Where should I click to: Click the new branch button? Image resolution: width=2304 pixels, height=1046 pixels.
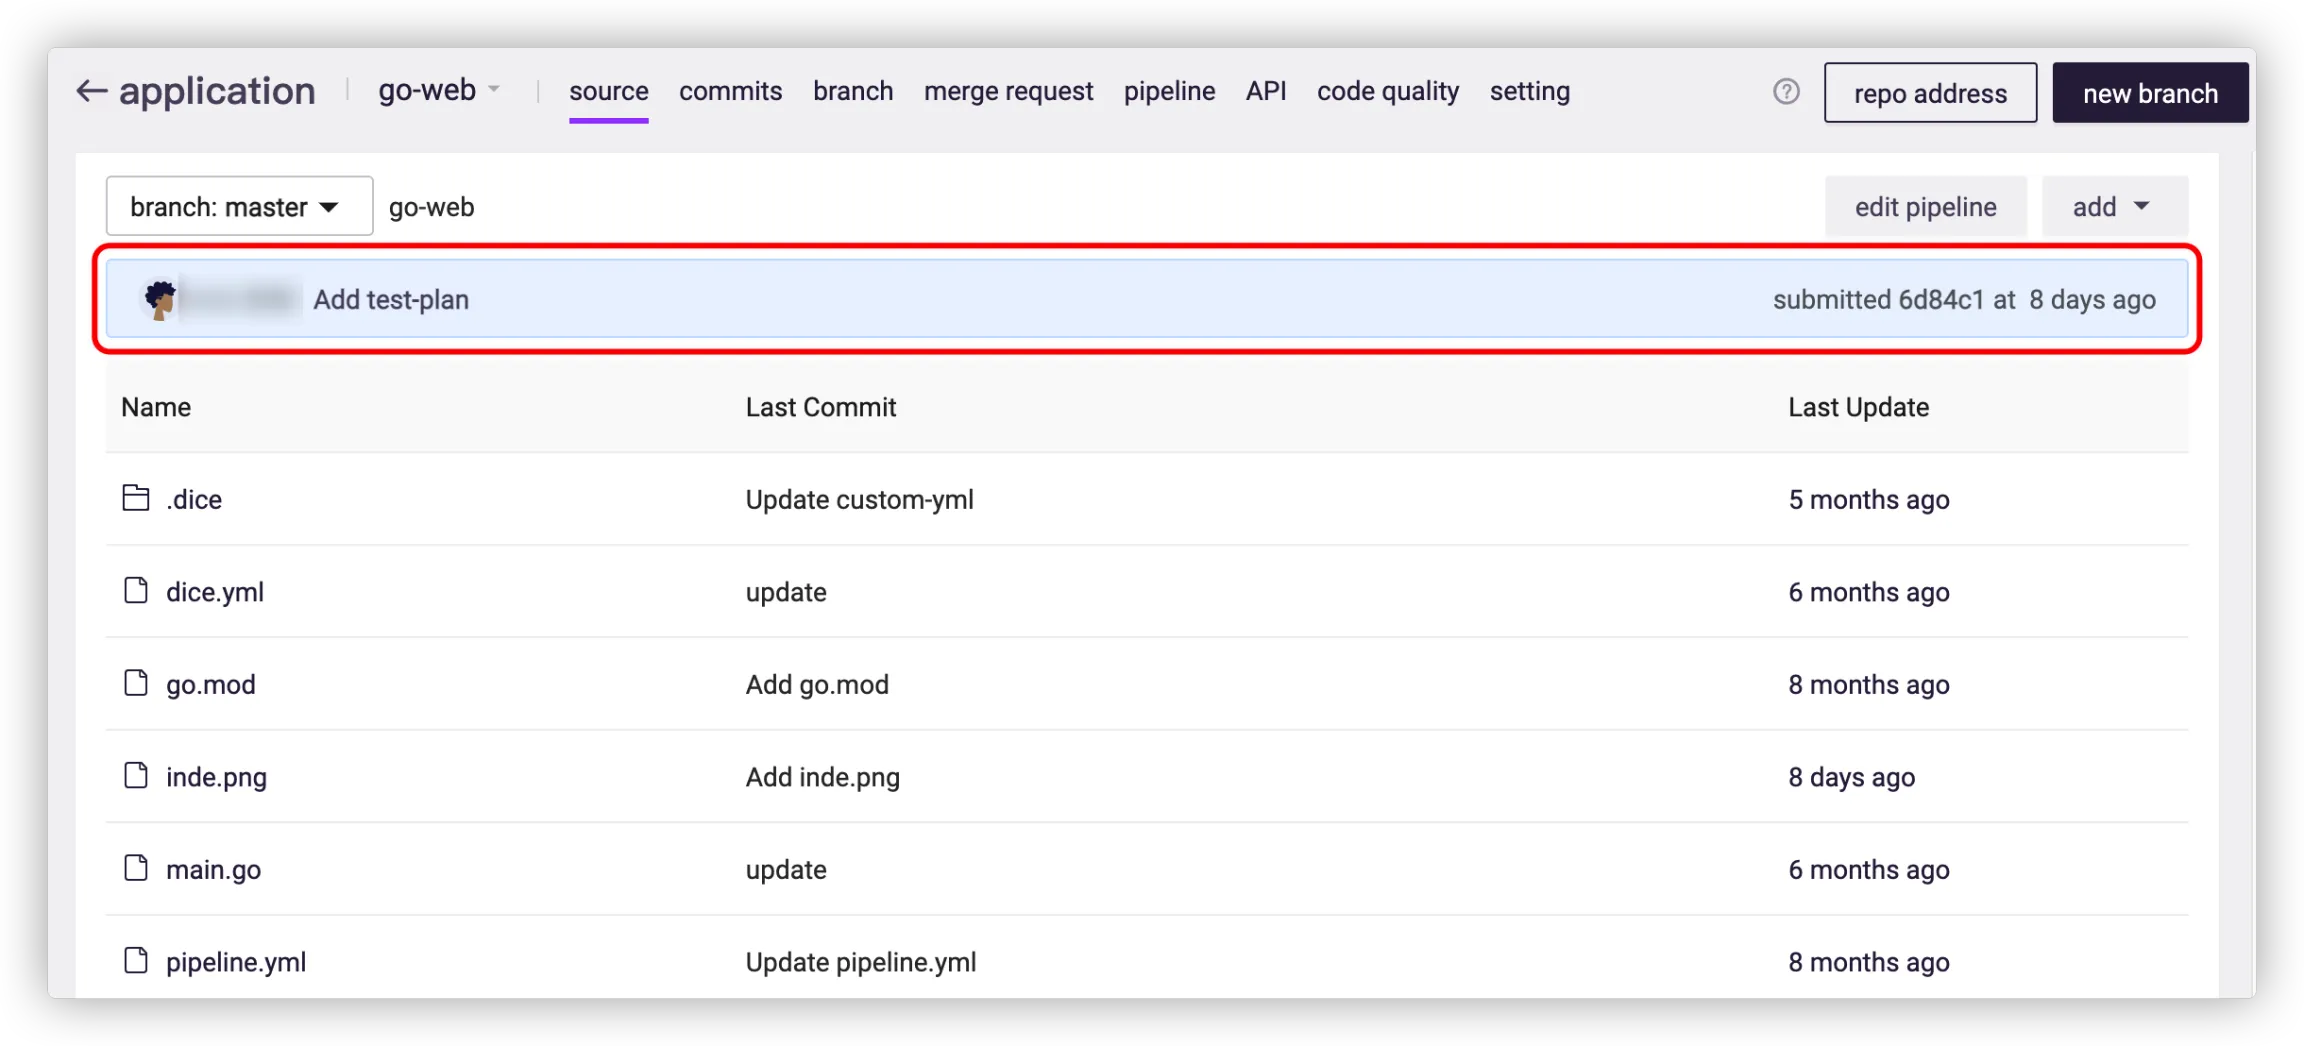click(x=2150, y=93)
